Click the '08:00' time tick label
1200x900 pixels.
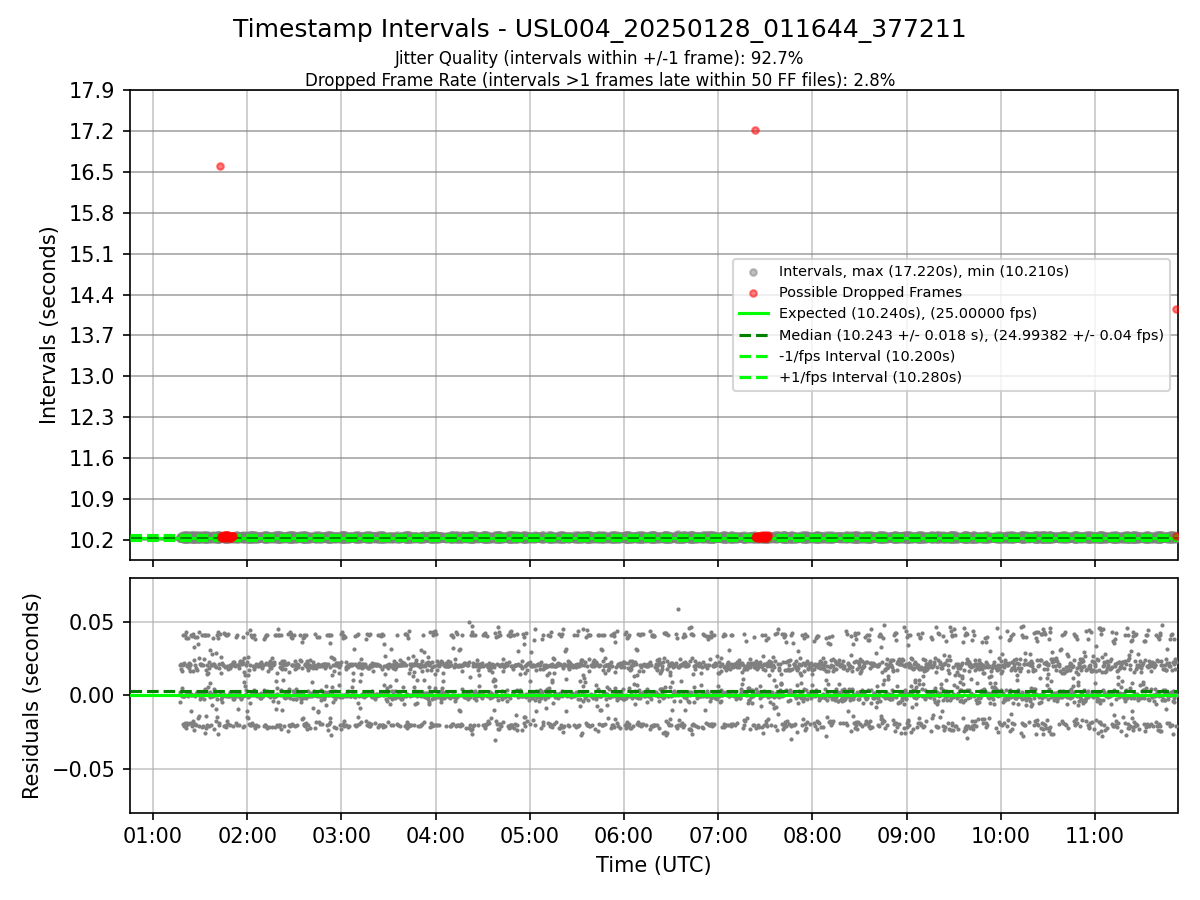812,835
